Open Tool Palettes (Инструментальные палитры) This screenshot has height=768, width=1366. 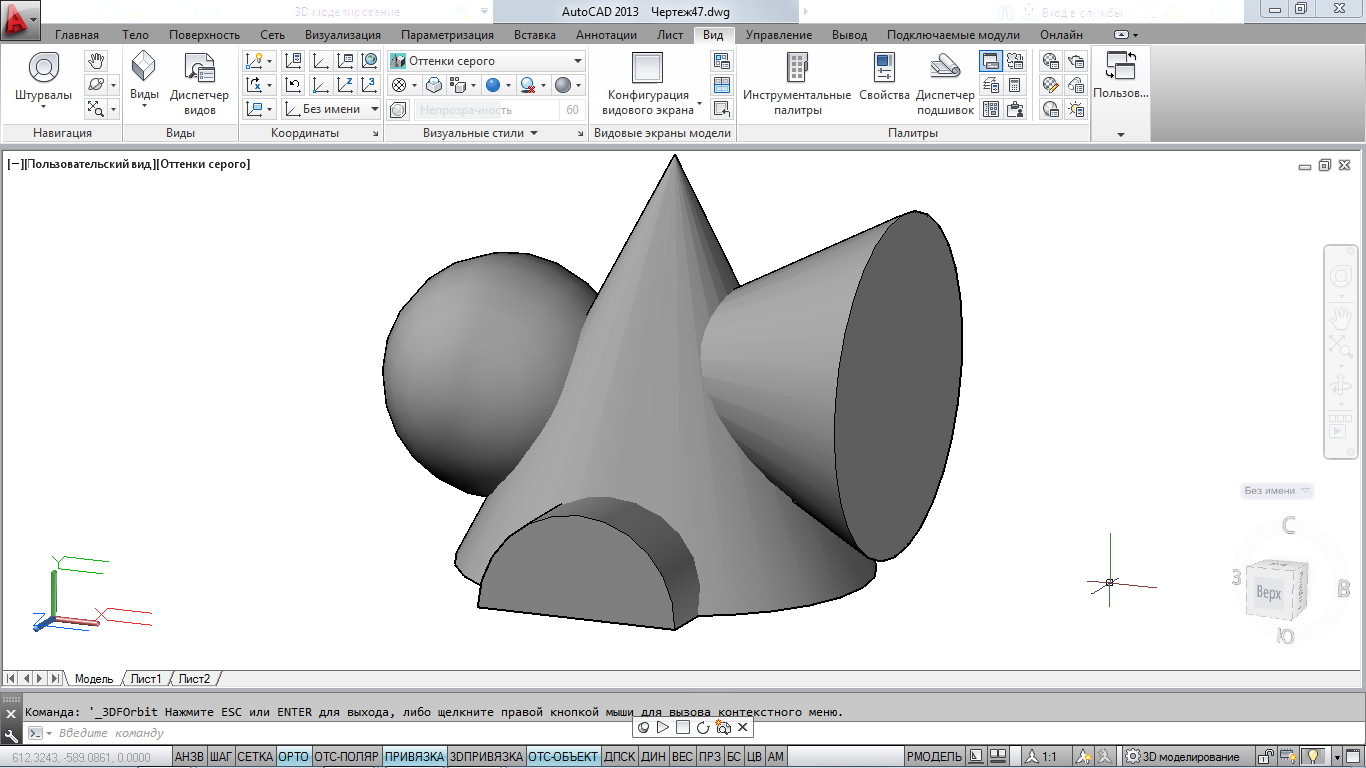[x=796, y=69]
